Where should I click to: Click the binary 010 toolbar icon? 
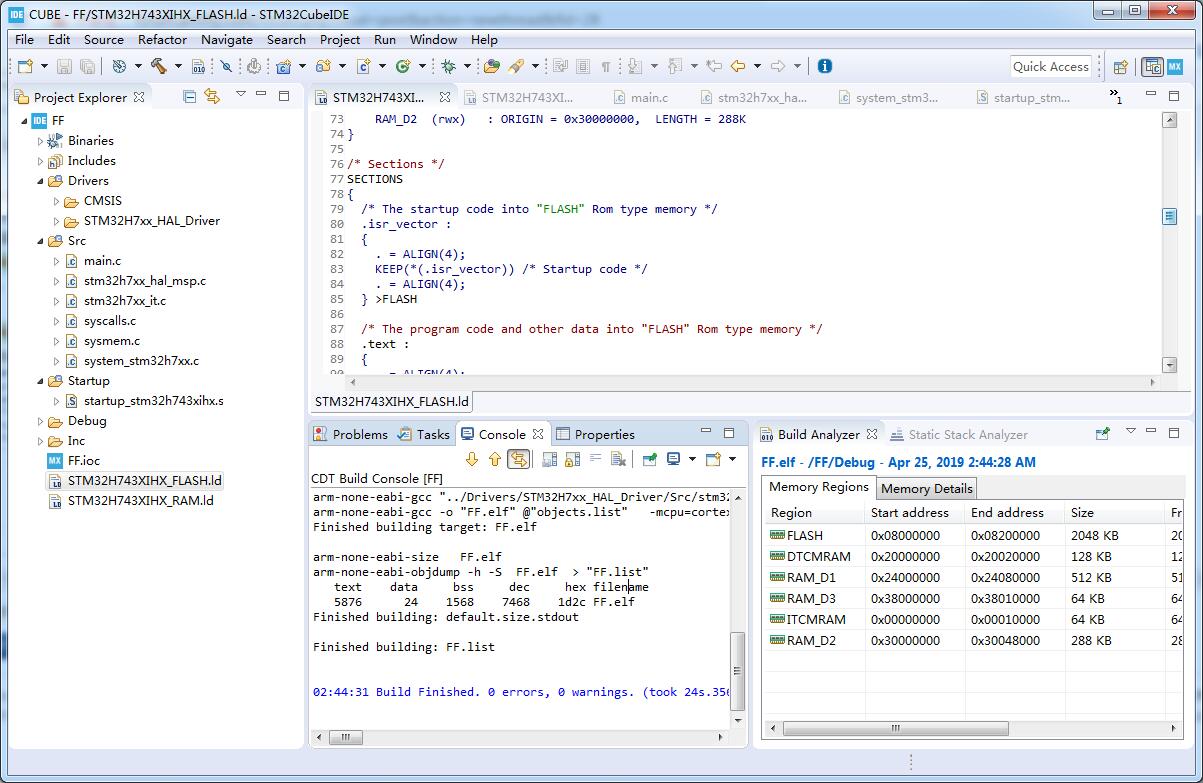click(x=198, y=66)
